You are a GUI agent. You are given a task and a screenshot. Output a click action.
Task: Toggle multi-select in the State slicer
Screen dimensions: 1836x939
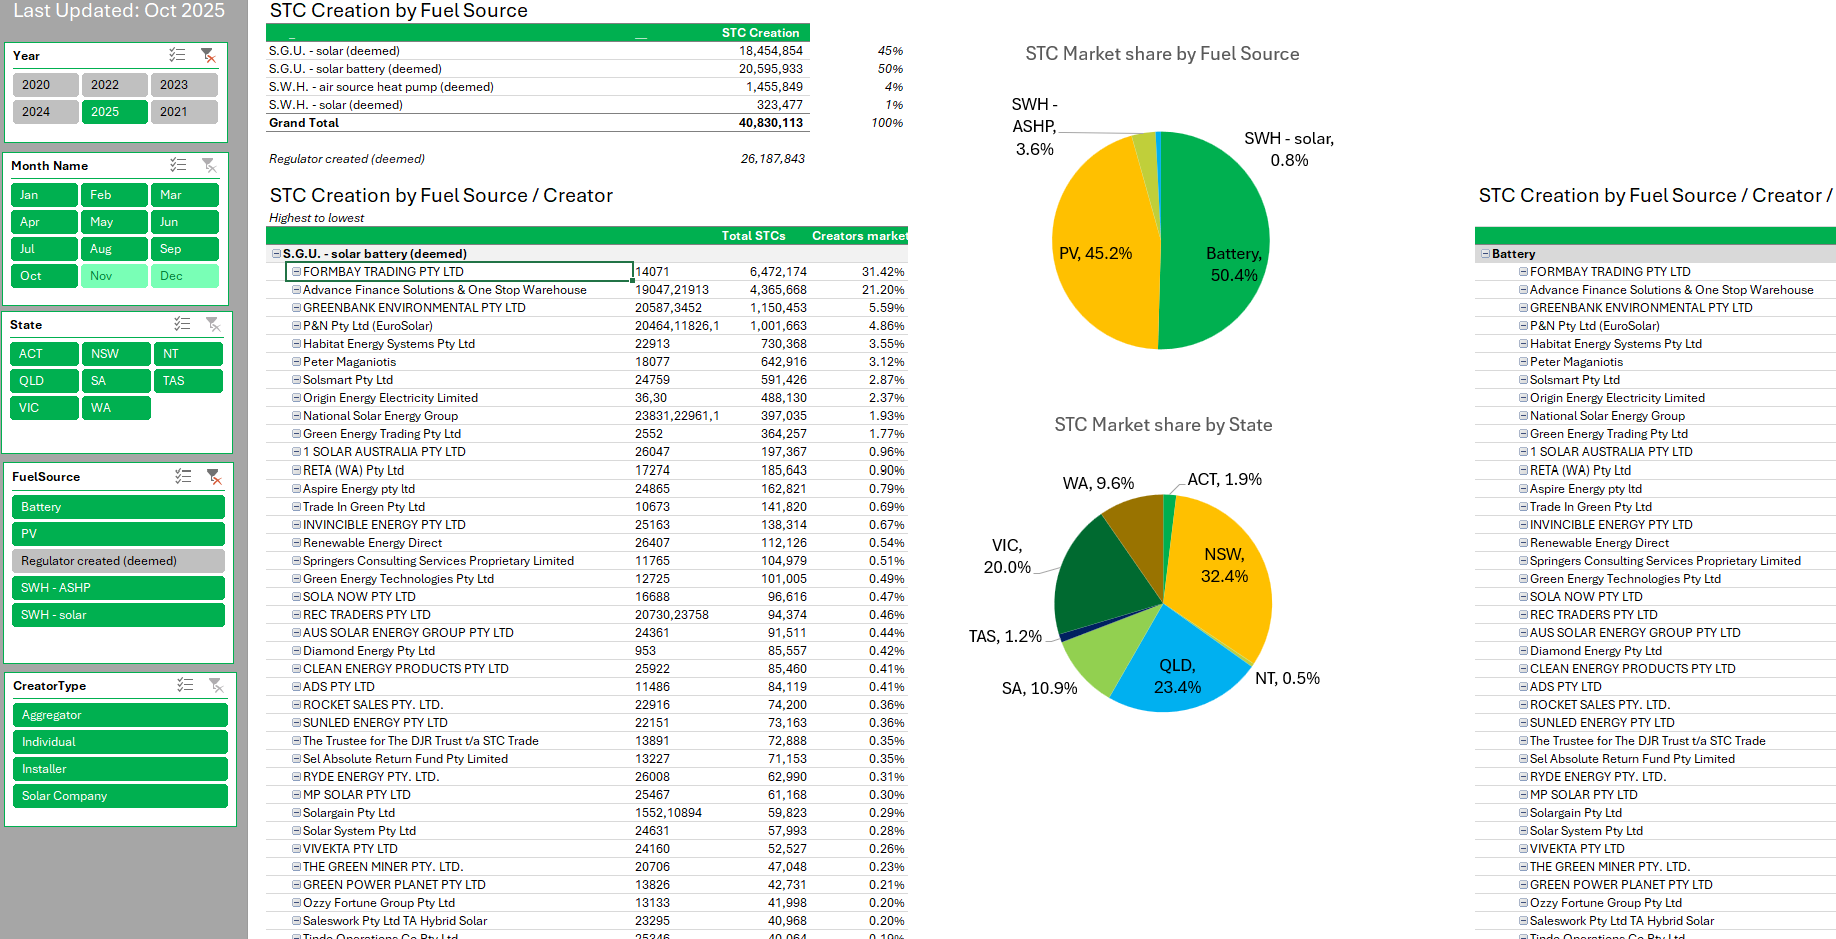pos(182,324)
